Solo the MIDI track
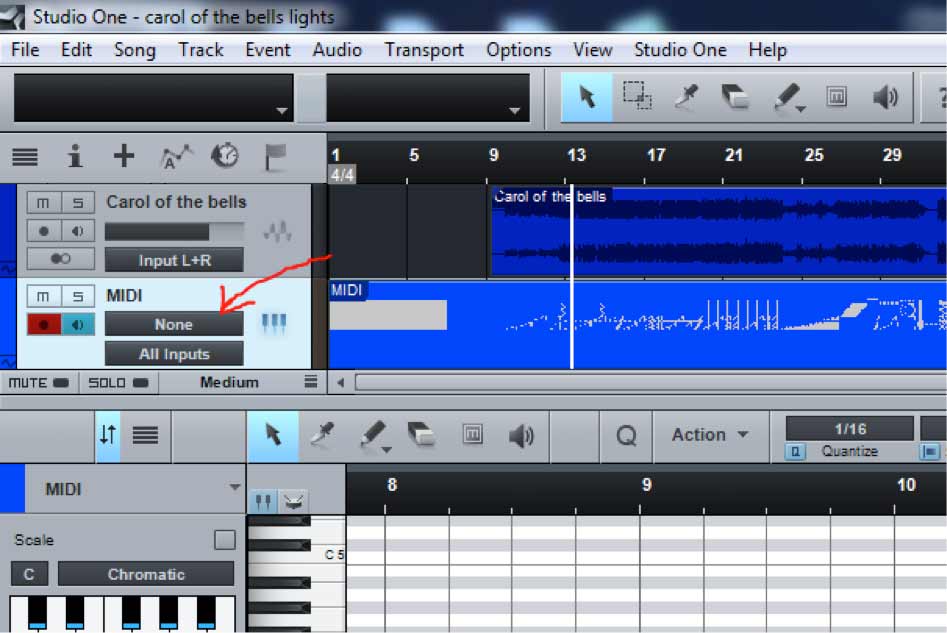 77,297
